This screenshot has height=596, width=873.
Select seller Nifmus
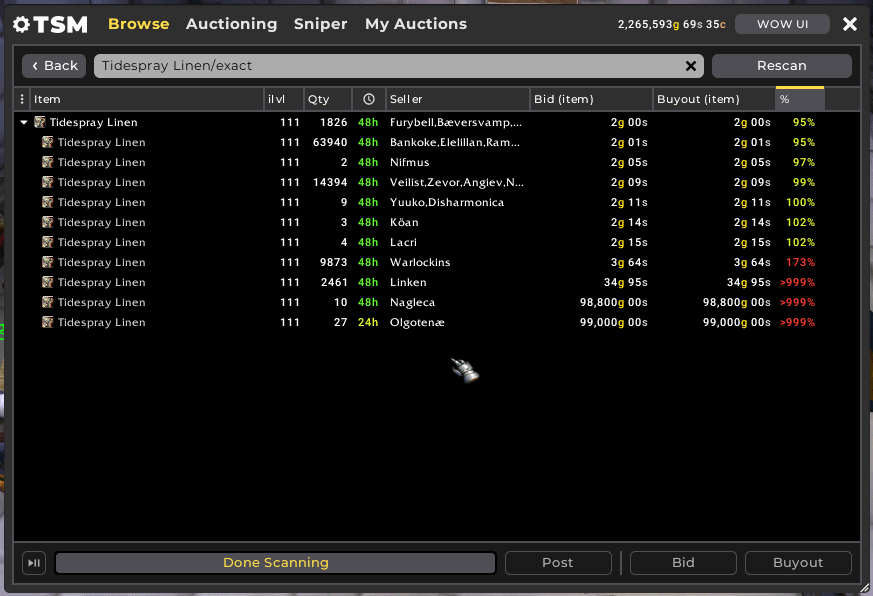pyautogui.click(x=409, y=162)
